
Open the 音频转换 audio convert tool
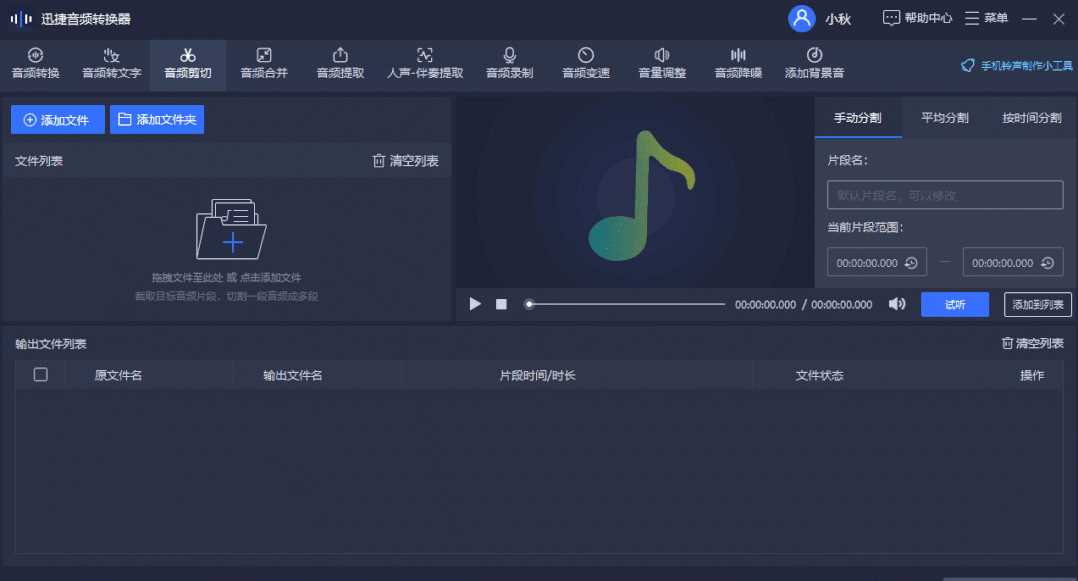[36, 63]
